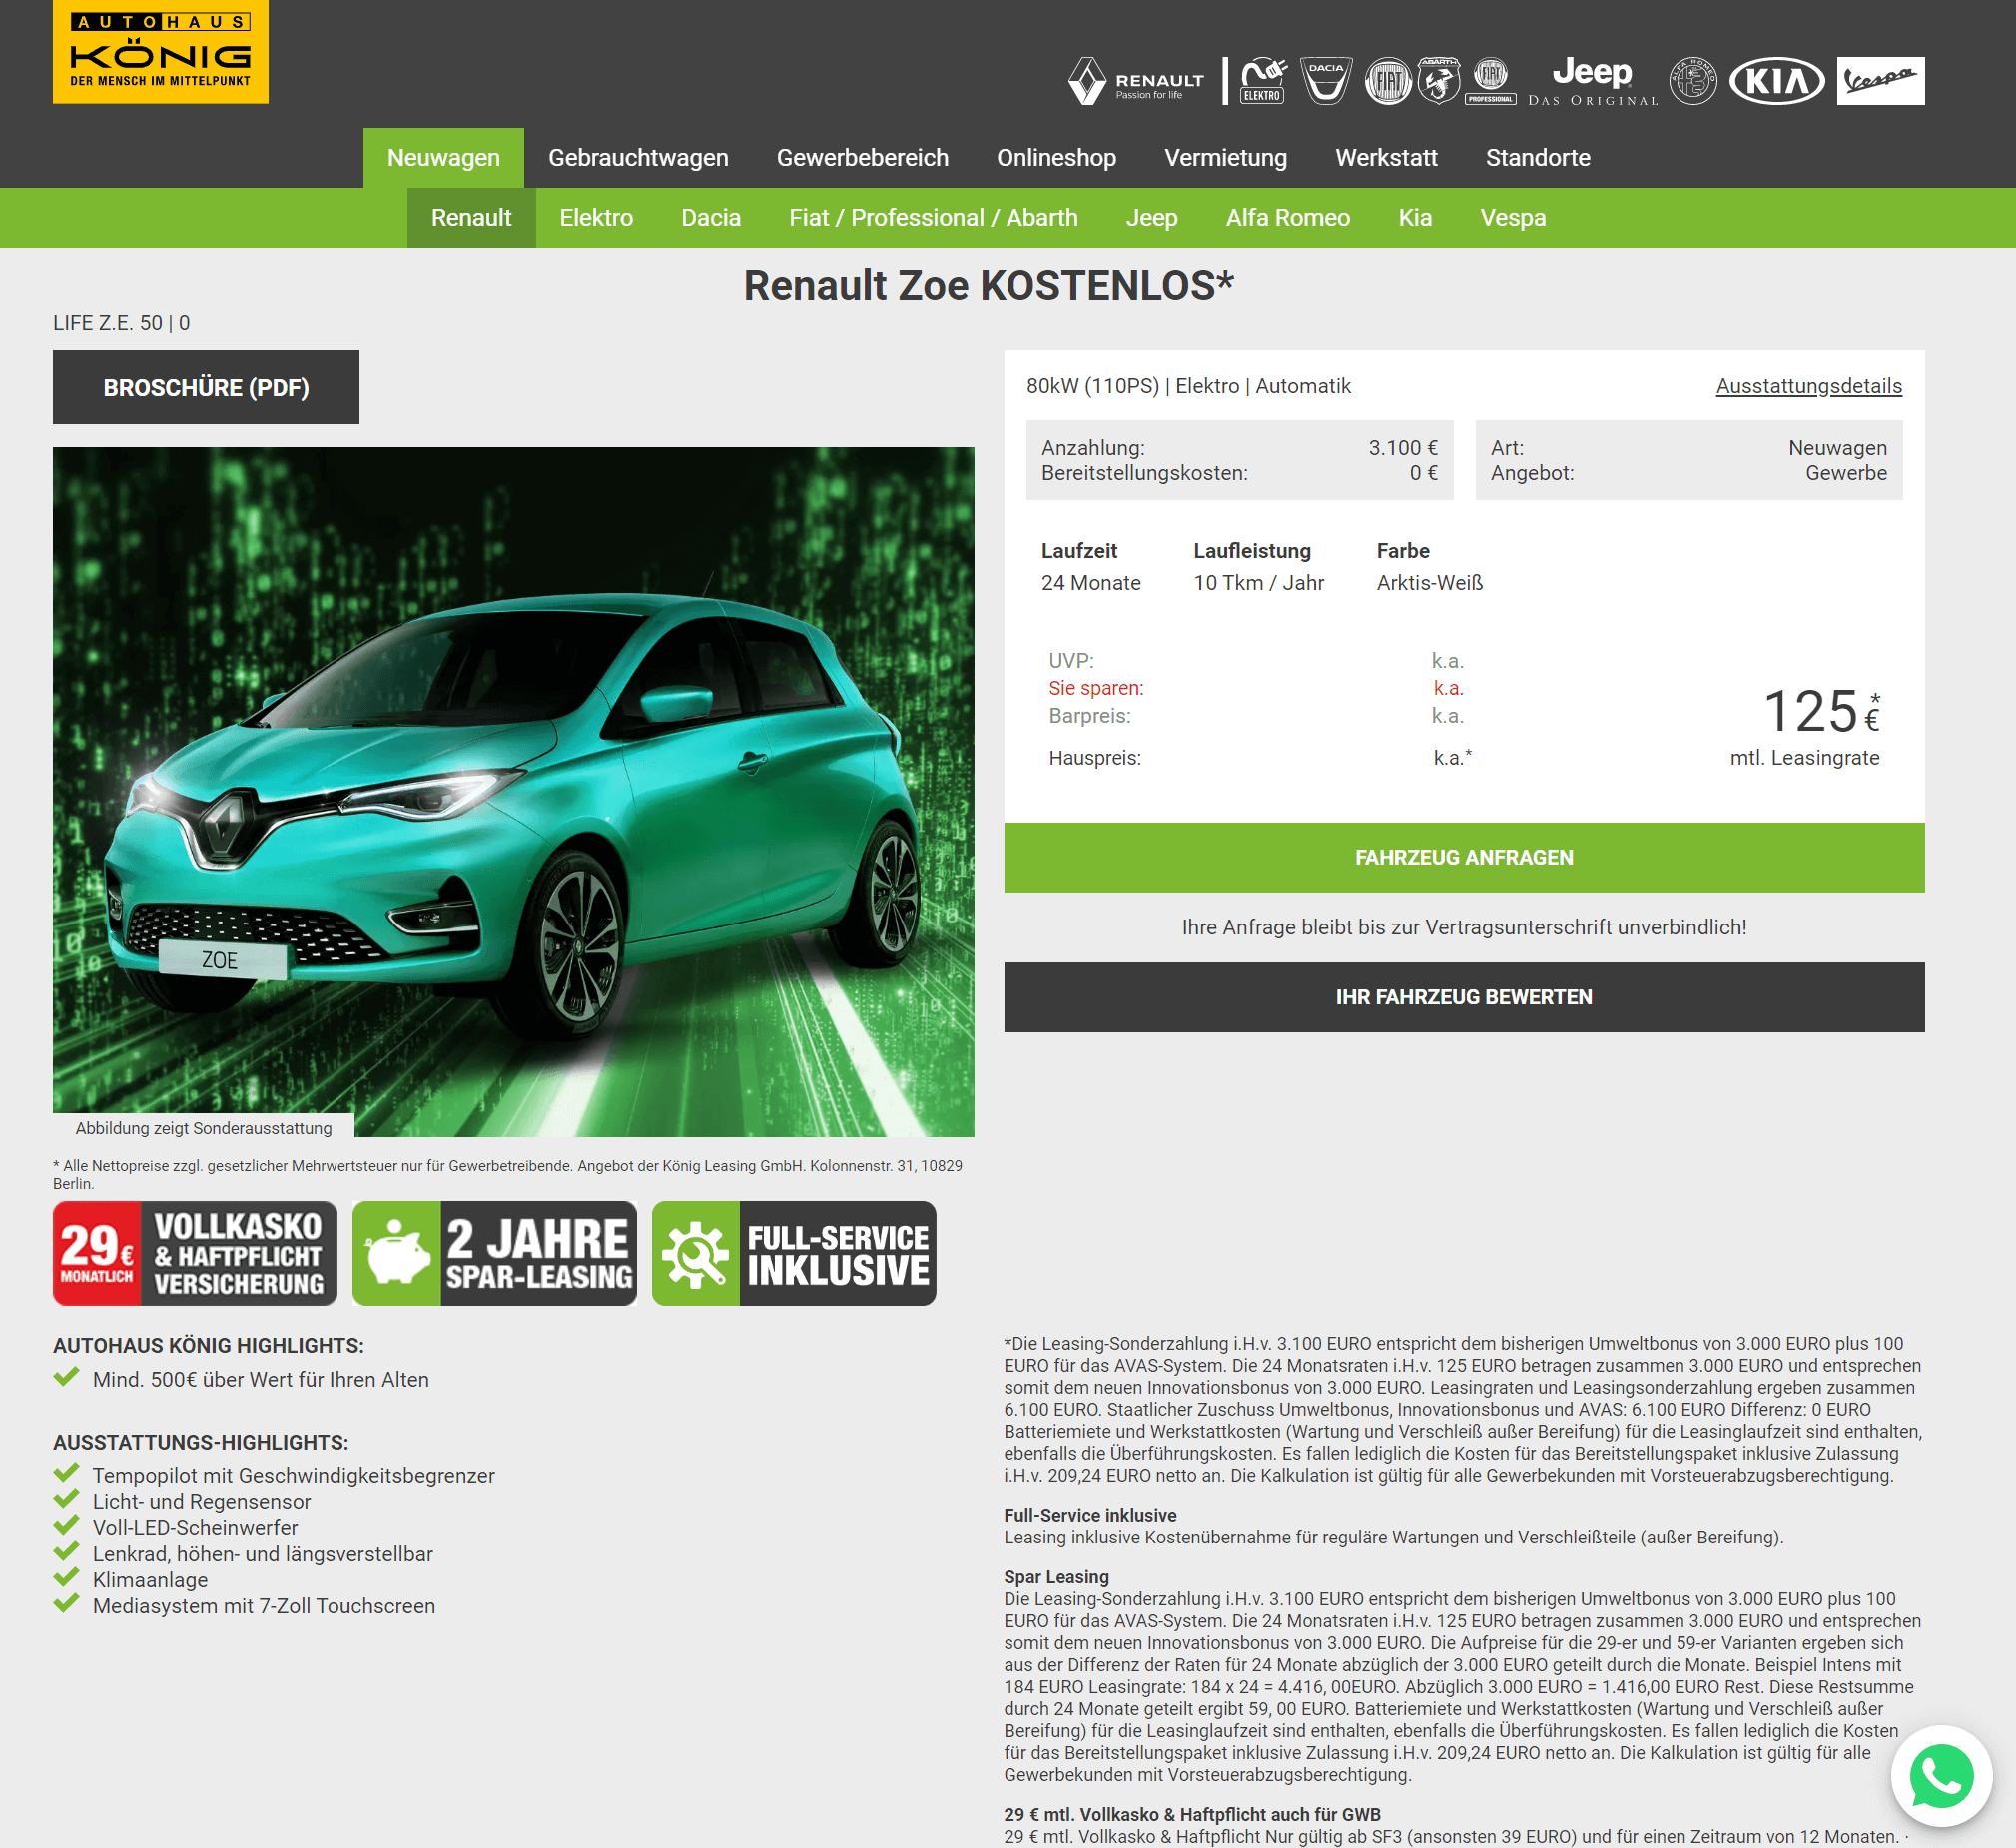Image resolution: width=2016 pixels, height=1848 pixels.
Task: Click Mind. 500€ über Wert highlight
Action: (261, 1379)
